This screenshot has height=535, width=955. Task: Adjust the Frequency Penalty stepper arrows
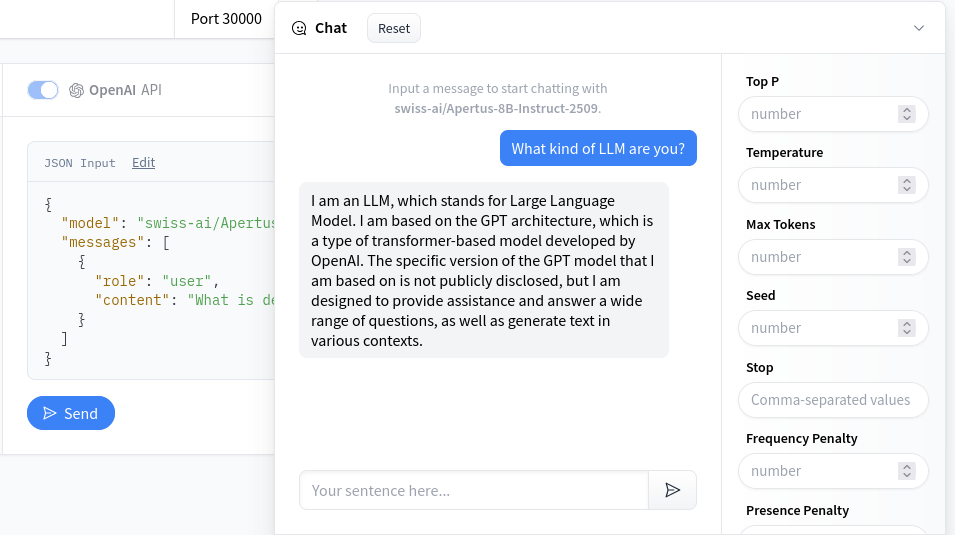[907, 471]
